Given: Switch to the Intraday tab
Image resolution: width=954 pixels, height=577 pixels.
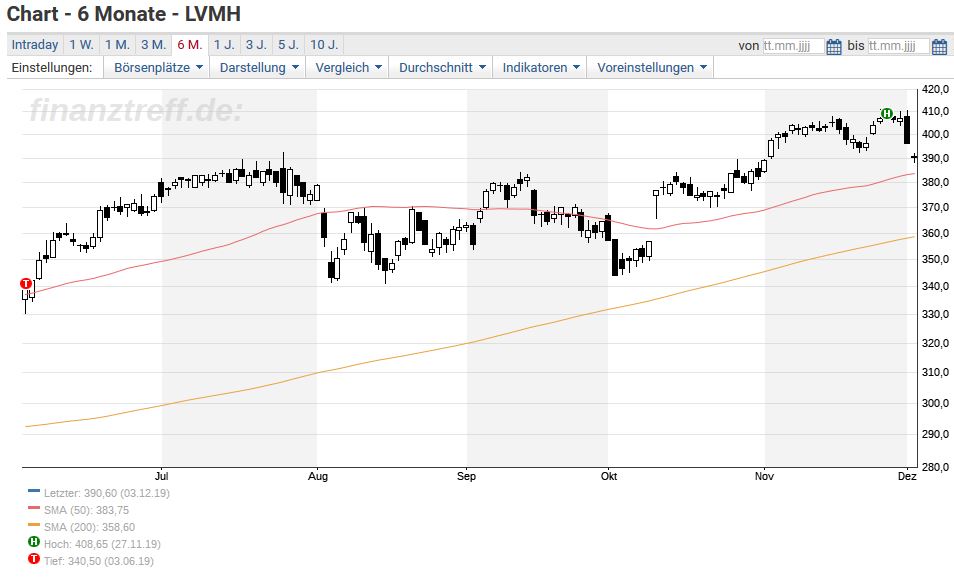Looking at the screenshot, I should 35,45.
